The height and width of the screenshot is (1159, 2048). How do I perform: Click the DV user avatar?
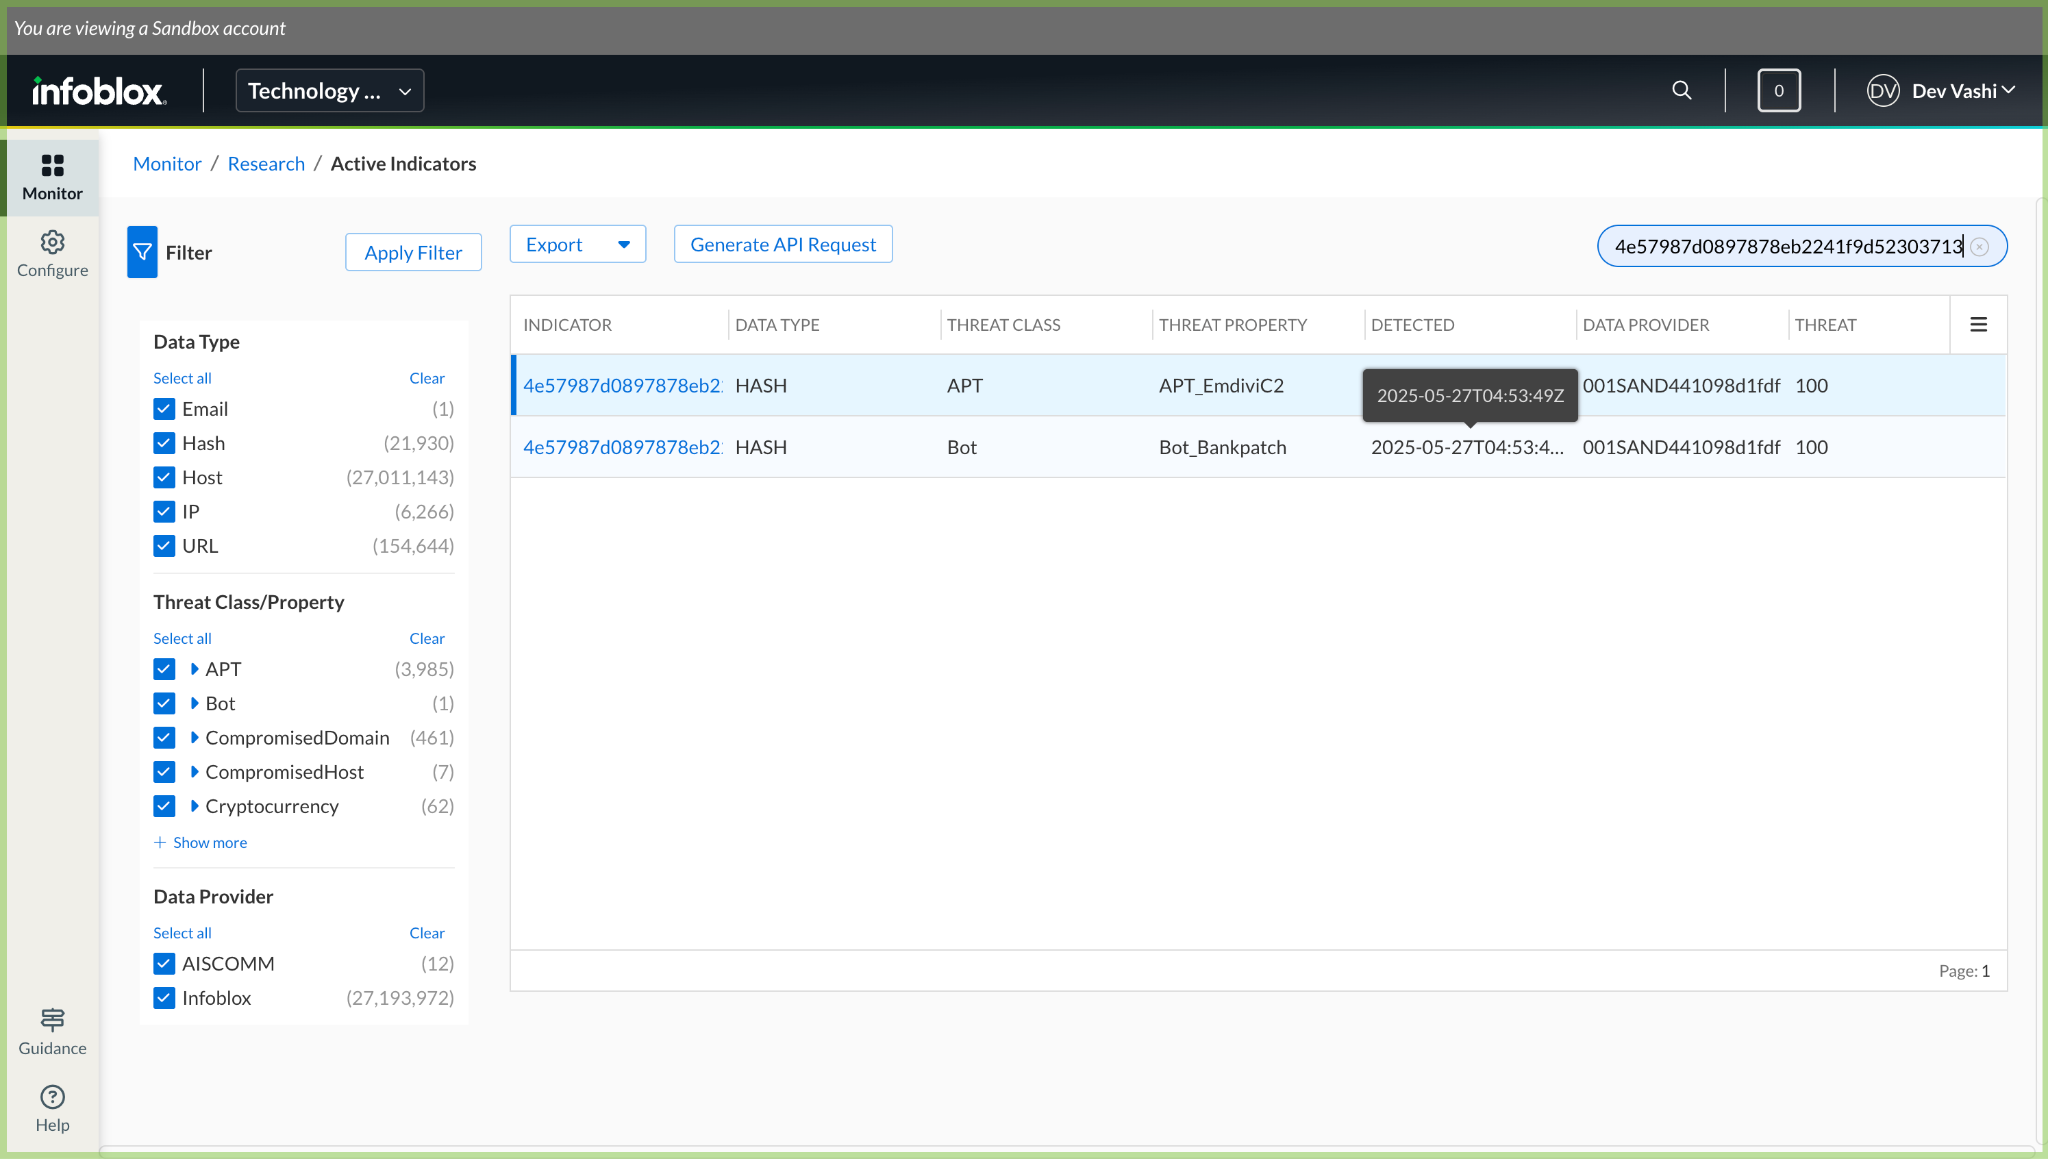(1883, 91)
